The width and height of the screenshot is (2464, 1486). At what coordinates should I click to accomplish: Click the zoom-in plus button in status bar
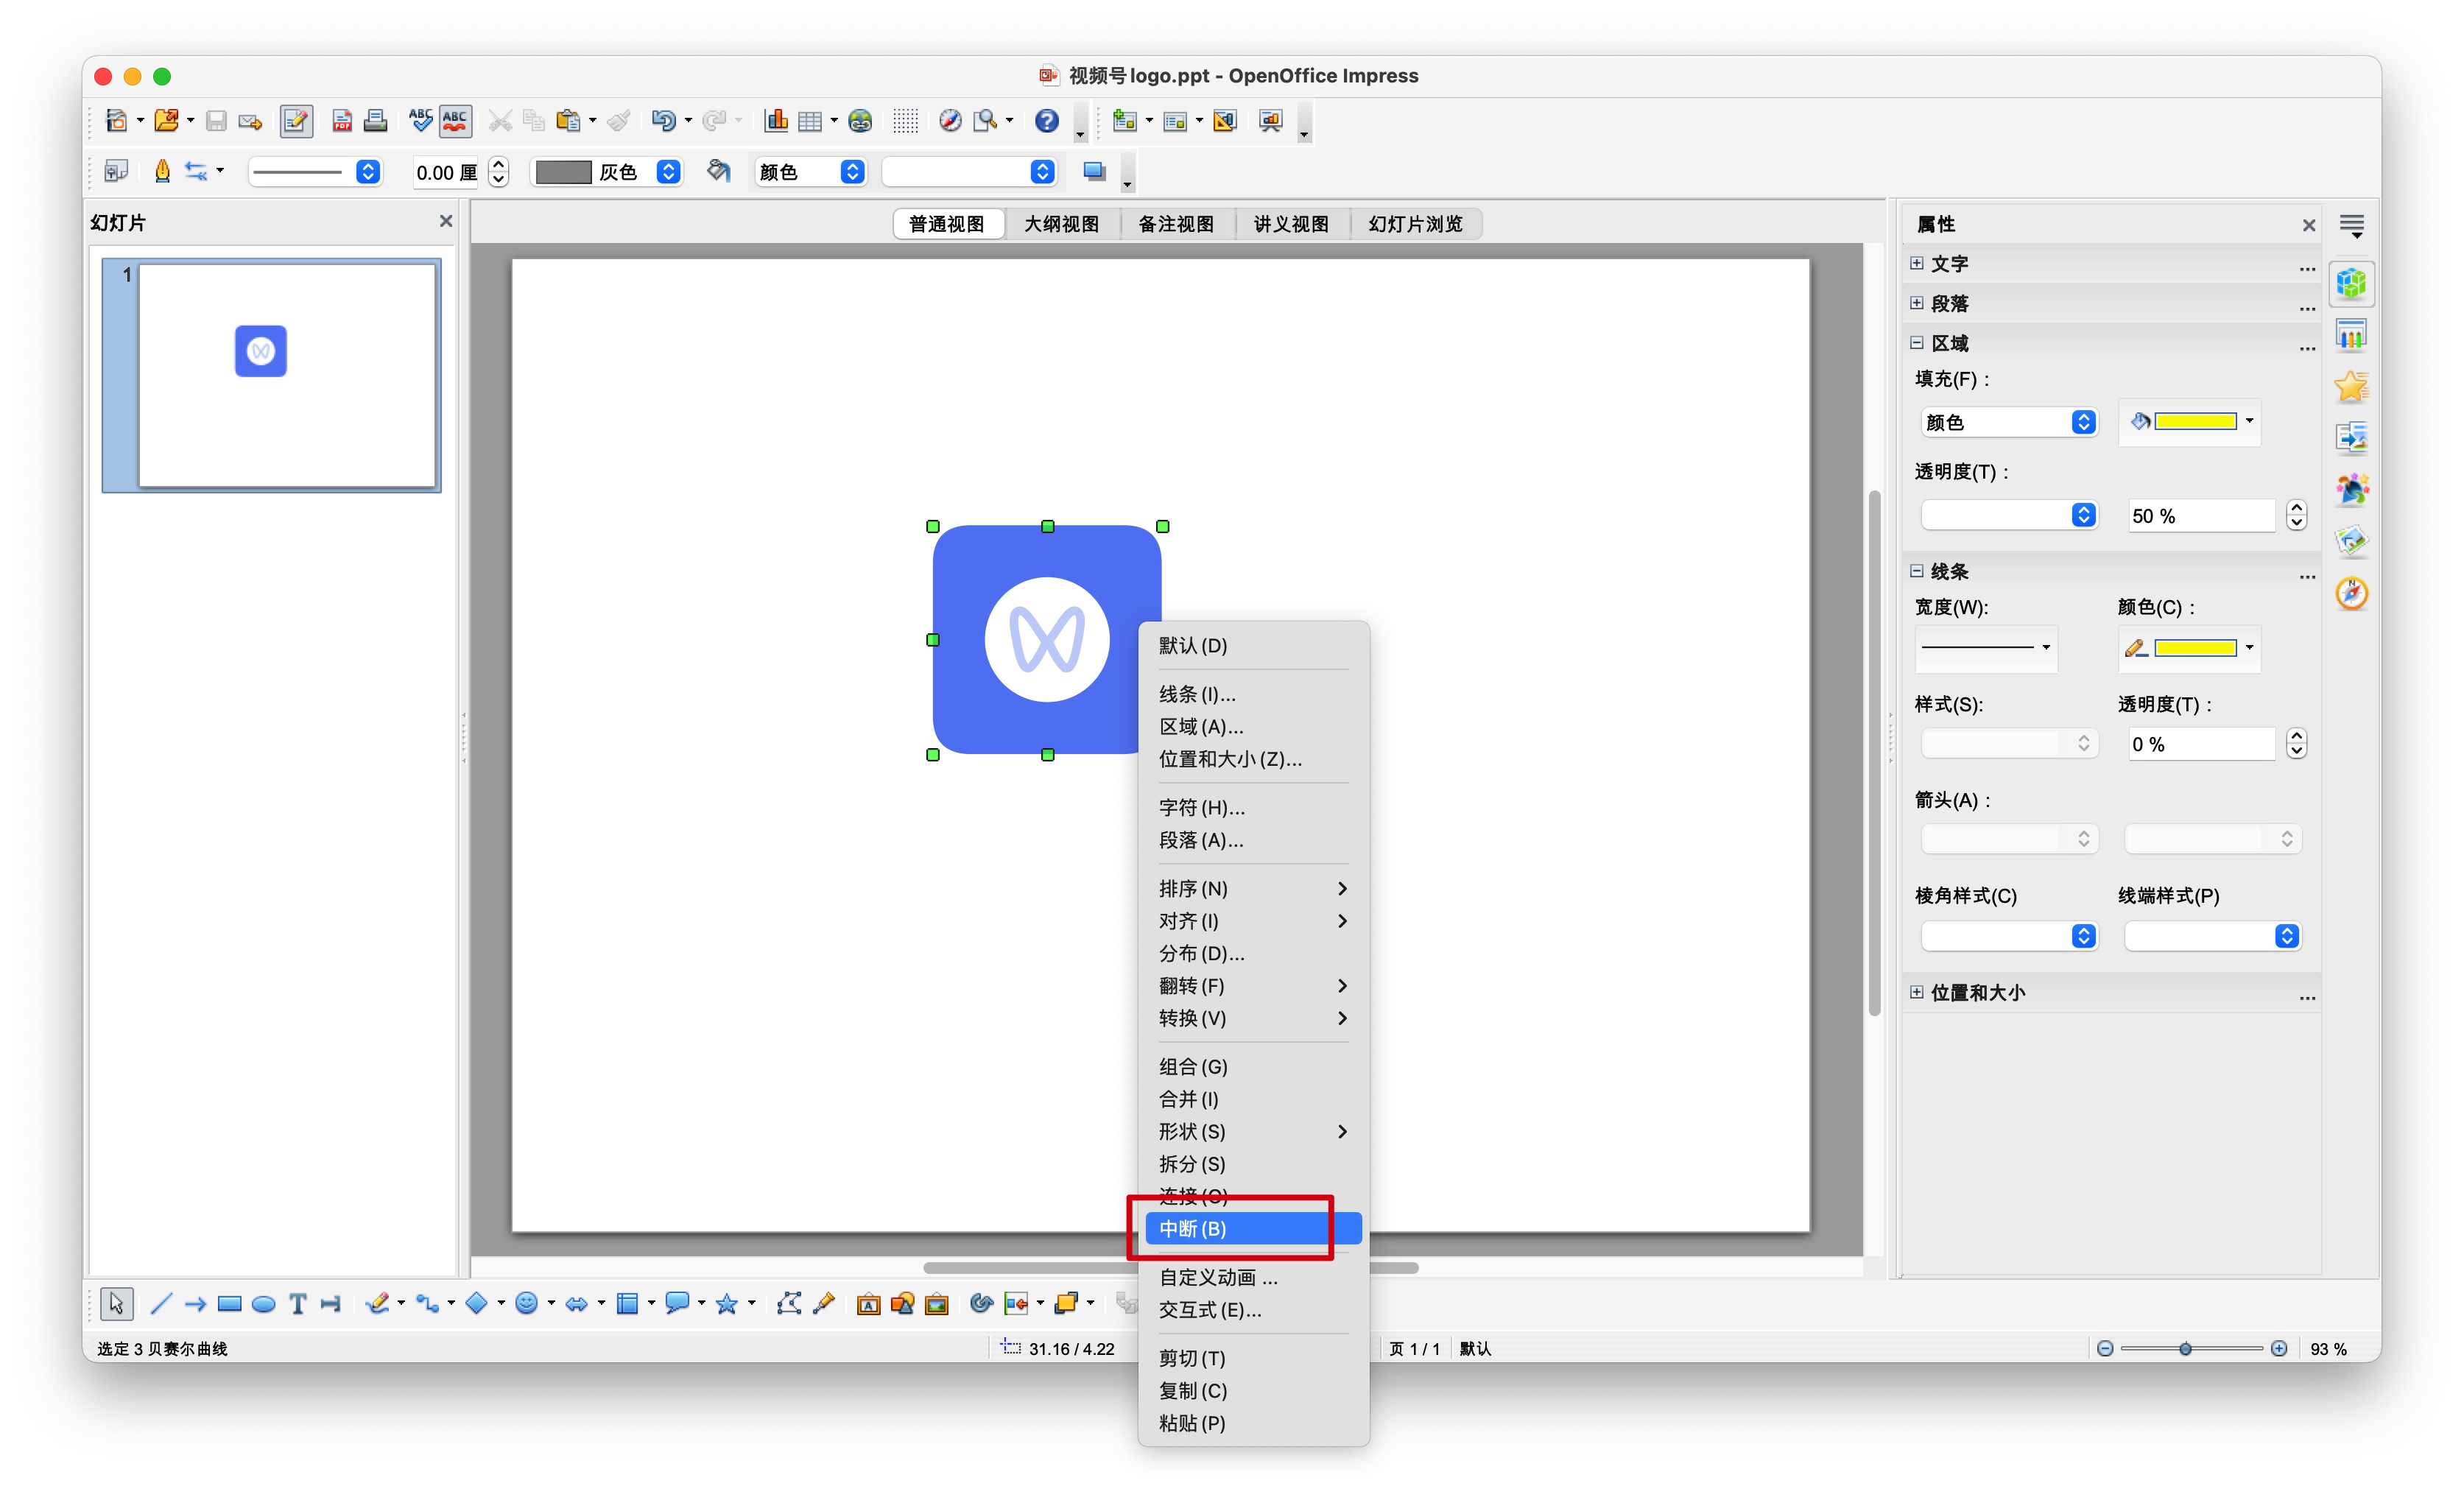pyautogui.click(x=2279, y=1348)
